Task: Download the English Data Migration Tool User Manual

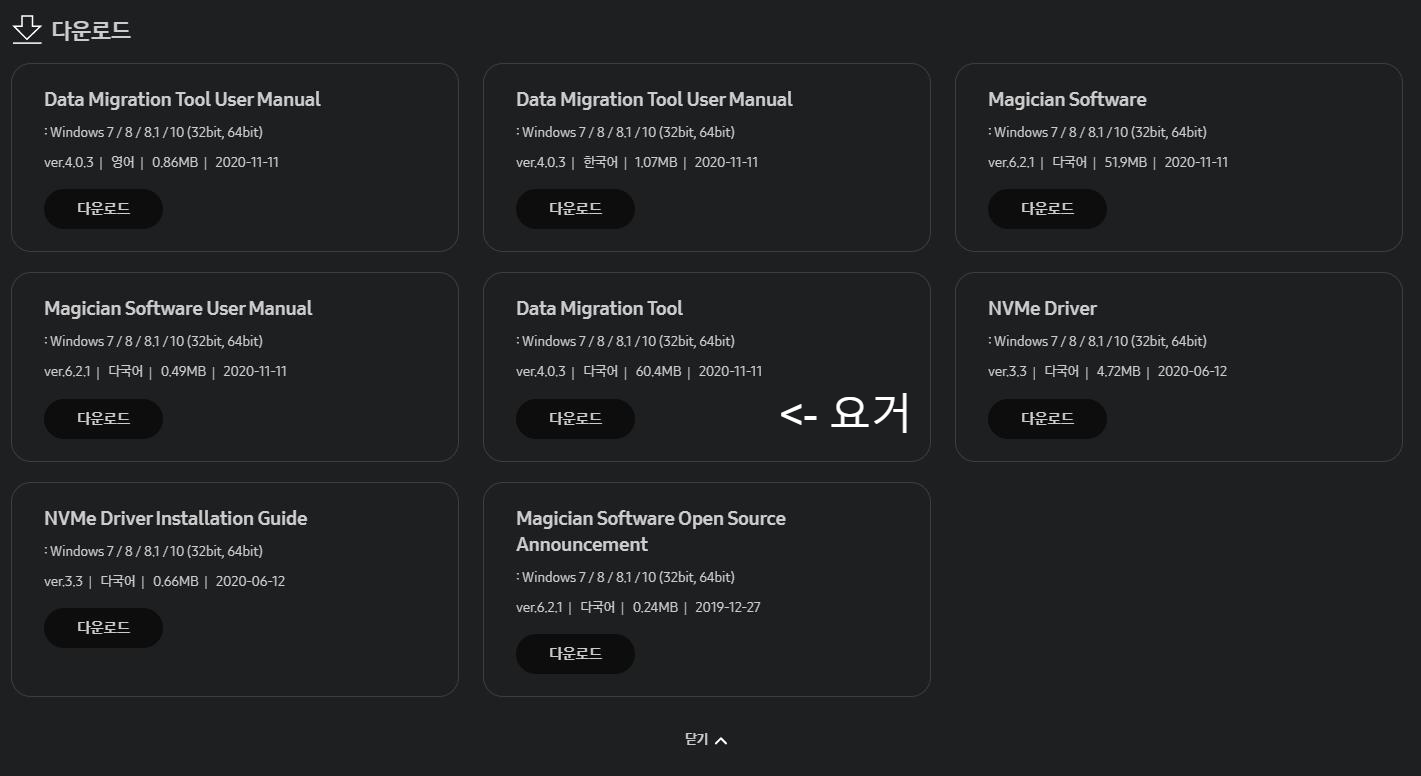Action: point(103,209)
